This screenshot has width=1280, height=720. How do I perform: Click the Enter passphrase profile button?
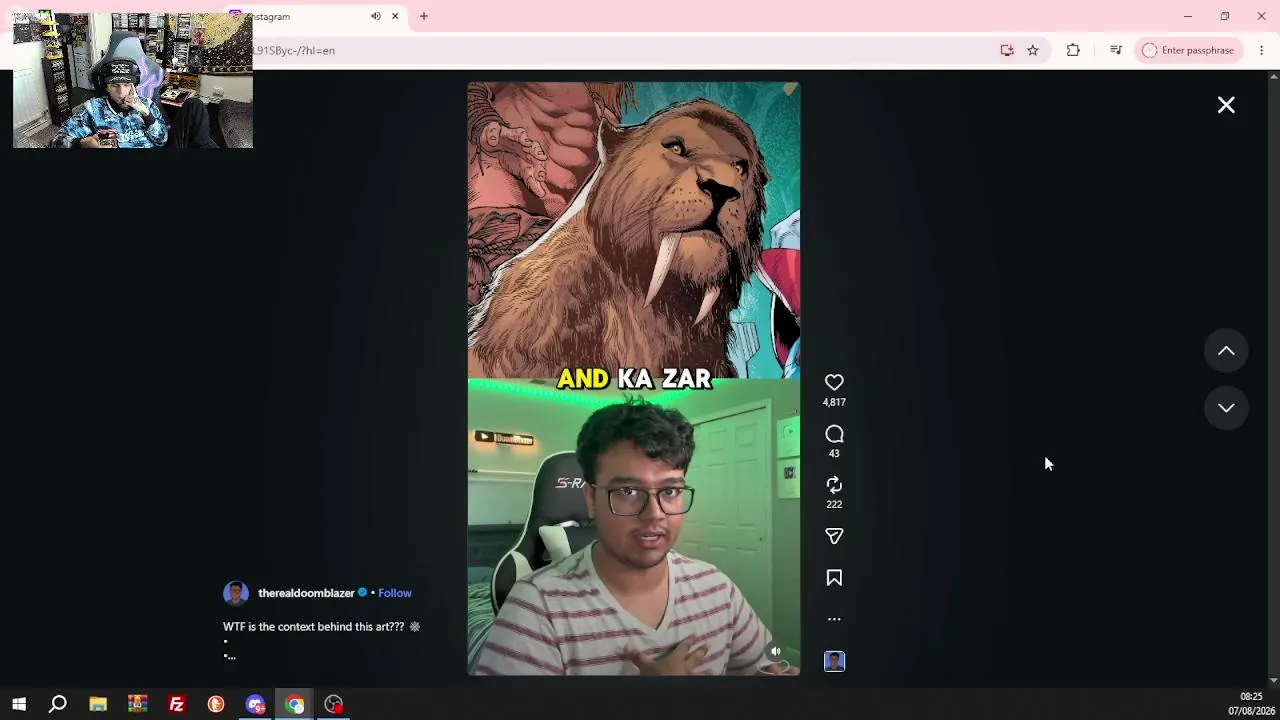coord(1188,50)
